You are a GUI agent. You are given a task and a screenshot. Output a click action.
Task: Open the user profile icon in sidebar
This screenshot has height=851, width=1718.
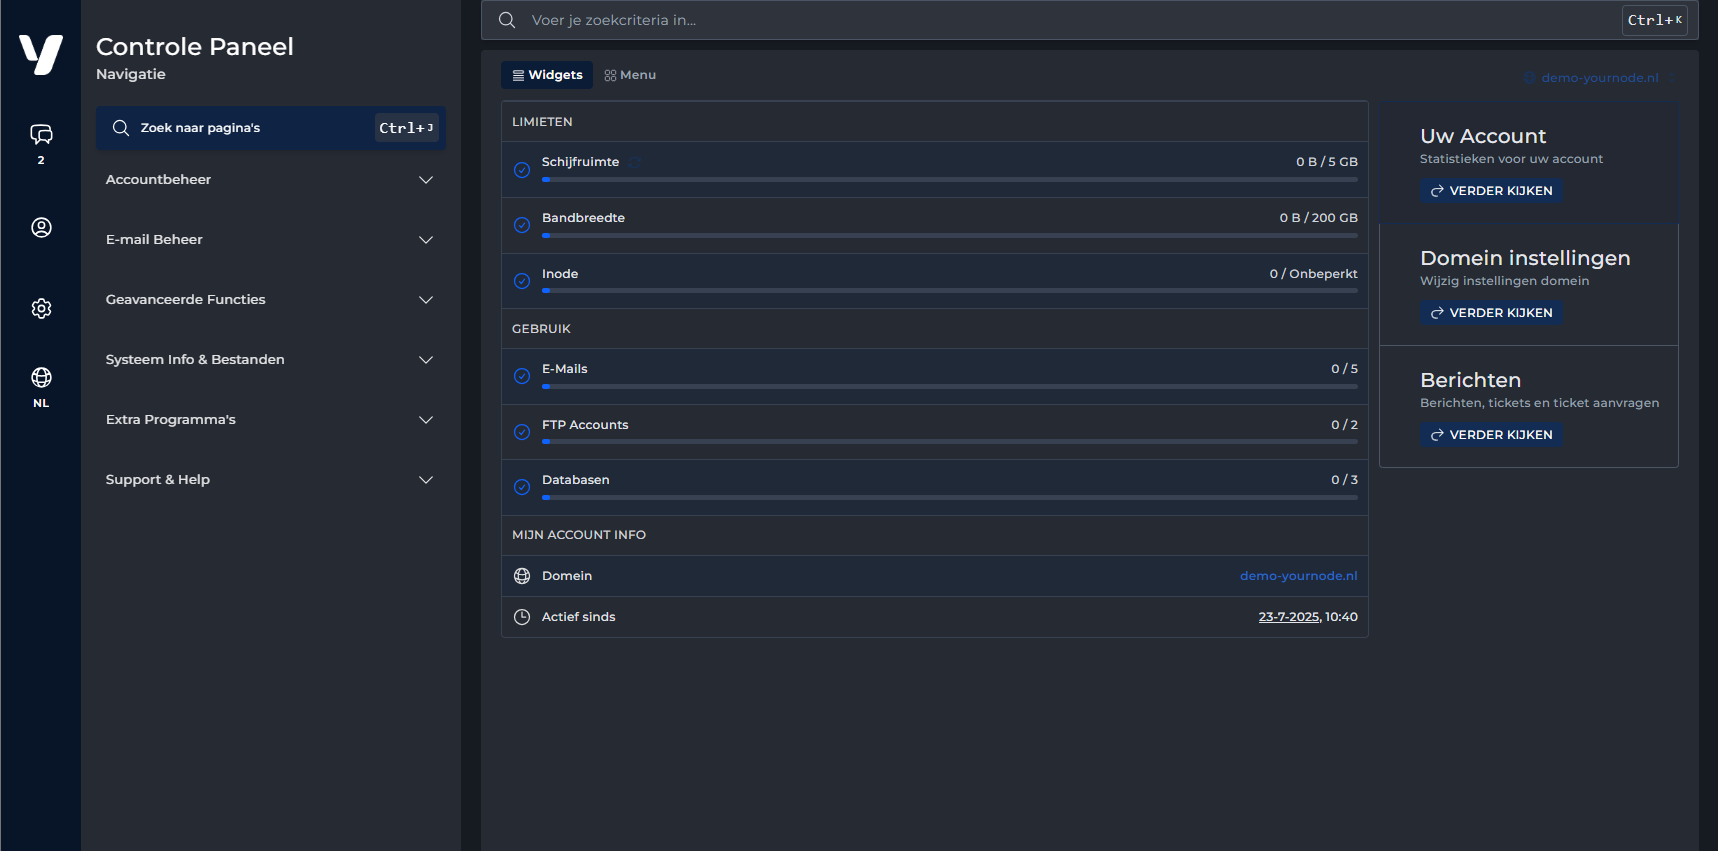41,227
